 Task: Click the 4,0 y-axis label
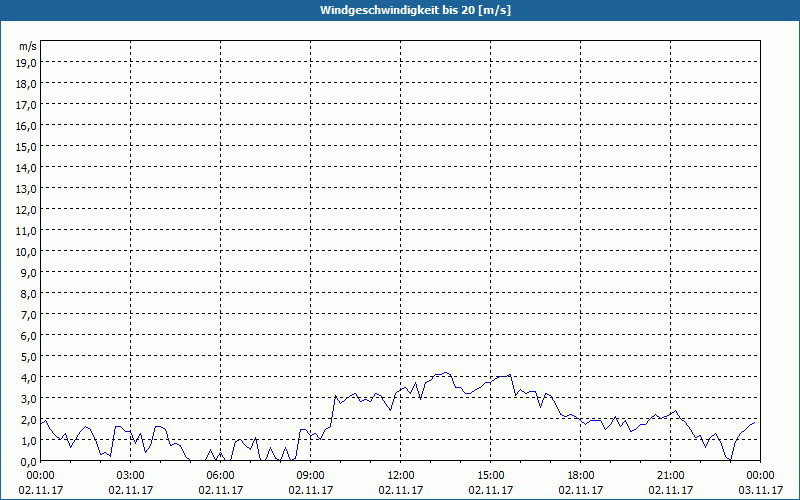click(x=29, y=378)
